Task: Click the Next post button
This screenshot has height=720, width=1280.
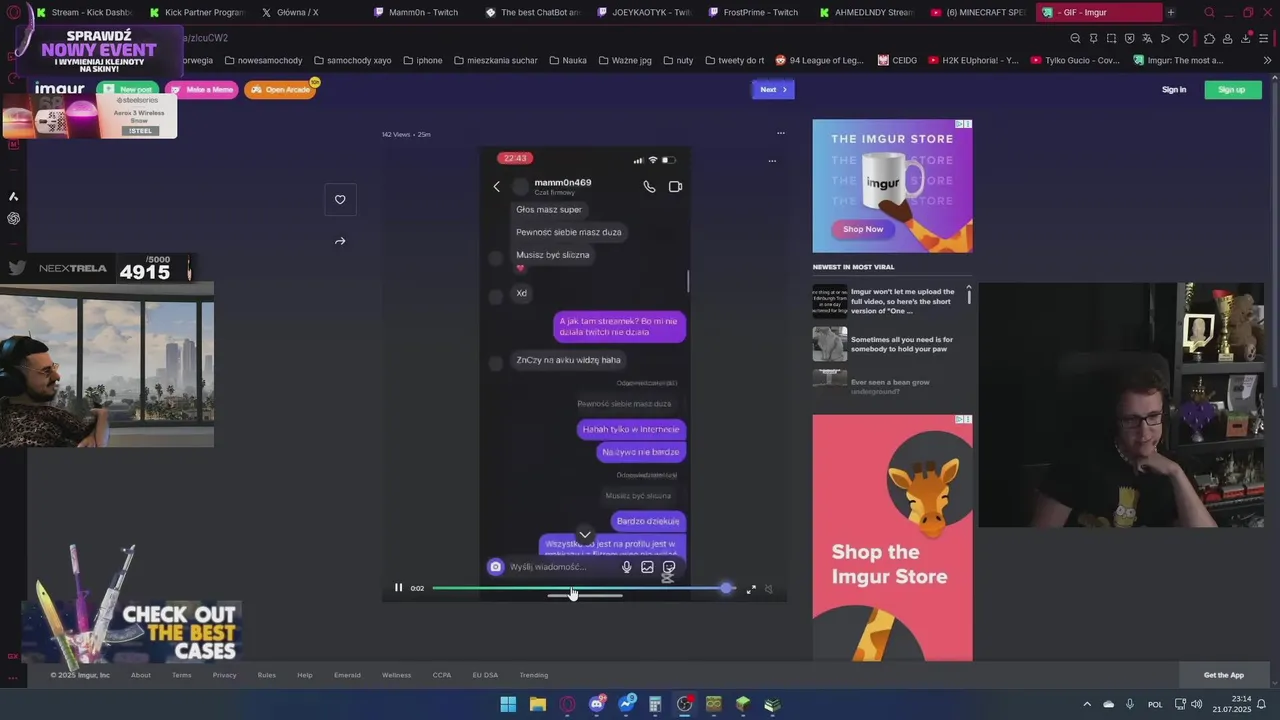Action: pos(773,90)
